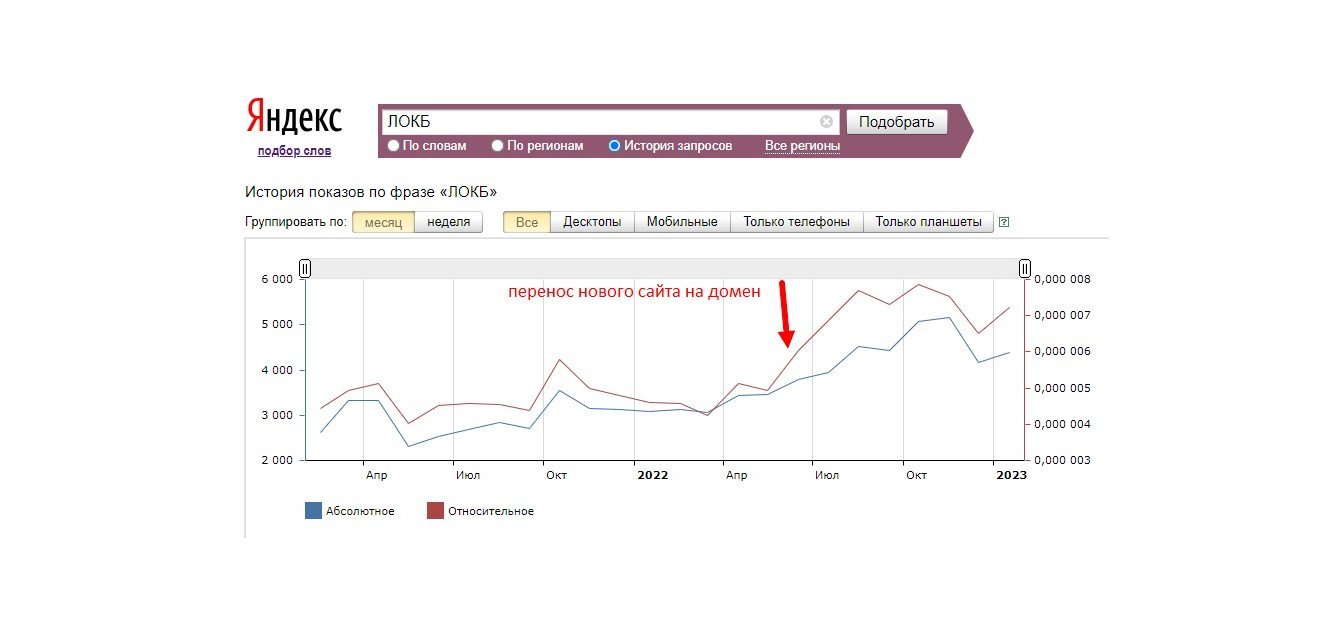
Task: Group by «неделя»
Action: click(448, 222)
